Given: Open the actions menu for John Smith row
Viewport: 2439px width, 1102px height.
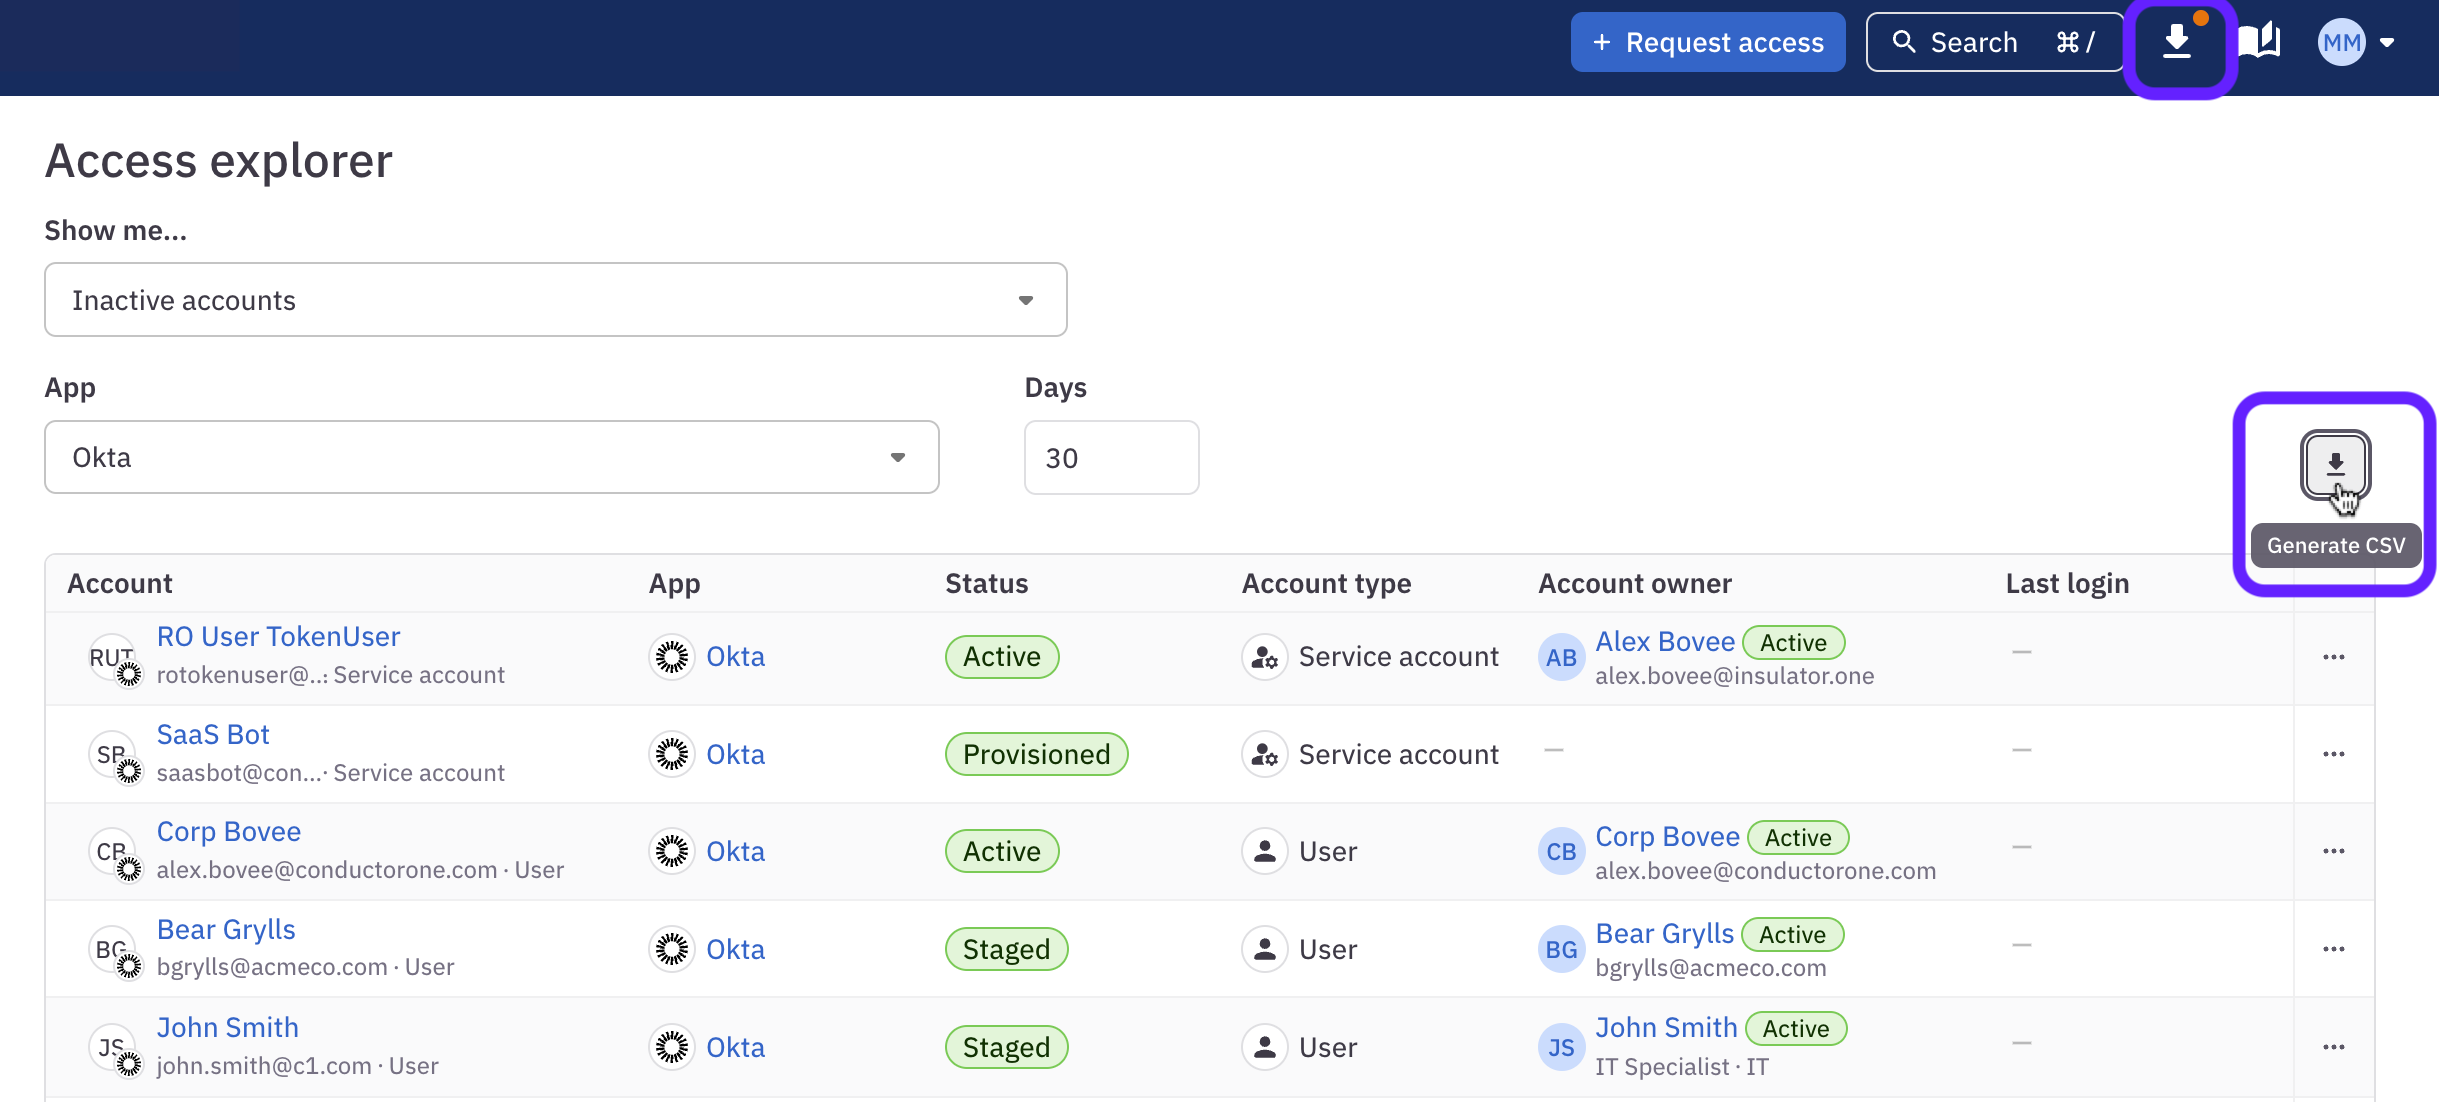Looking at the screenshot, I should pyautogui.click(x=2334, y=1046).
